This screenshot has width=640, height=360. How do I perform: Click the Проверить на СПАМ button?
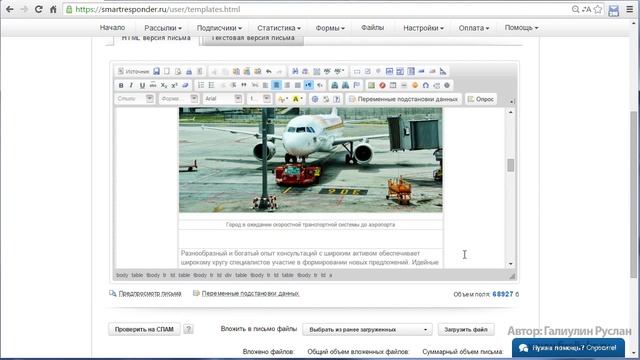144,329
